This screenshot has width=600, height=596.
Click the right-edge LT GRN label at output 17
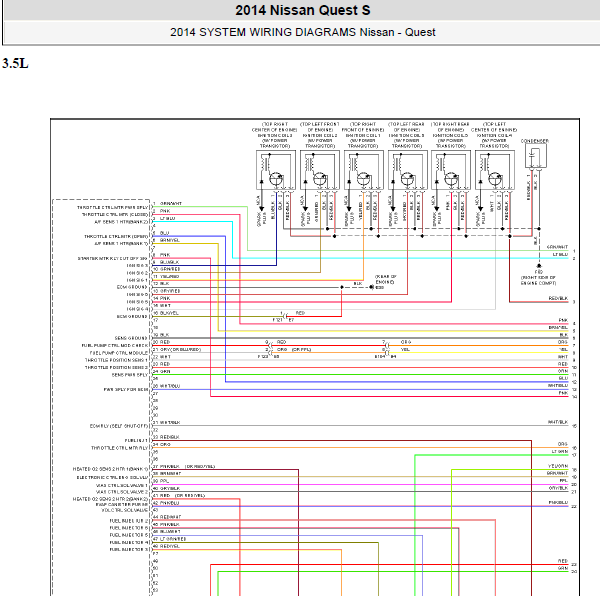pyautogui.click(x=560, y=451)
